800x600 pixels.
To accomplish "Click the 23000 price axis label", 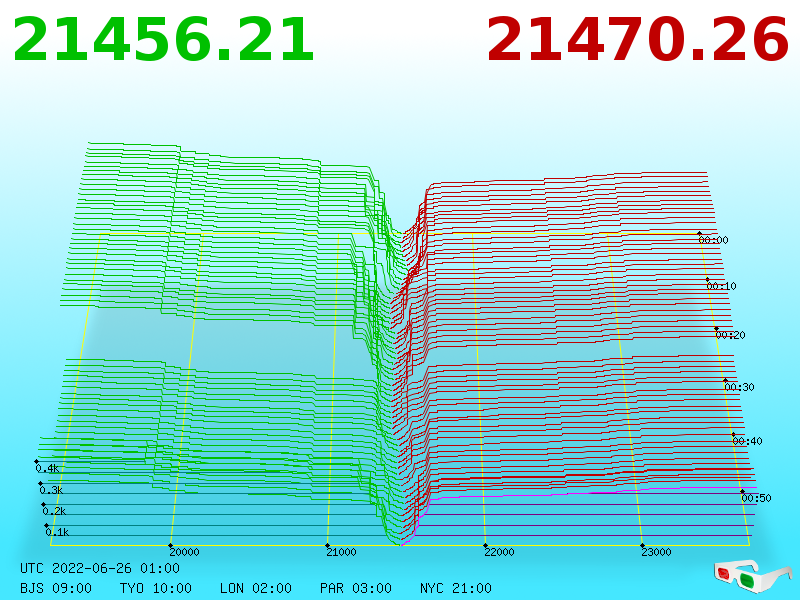I will 656,552.
